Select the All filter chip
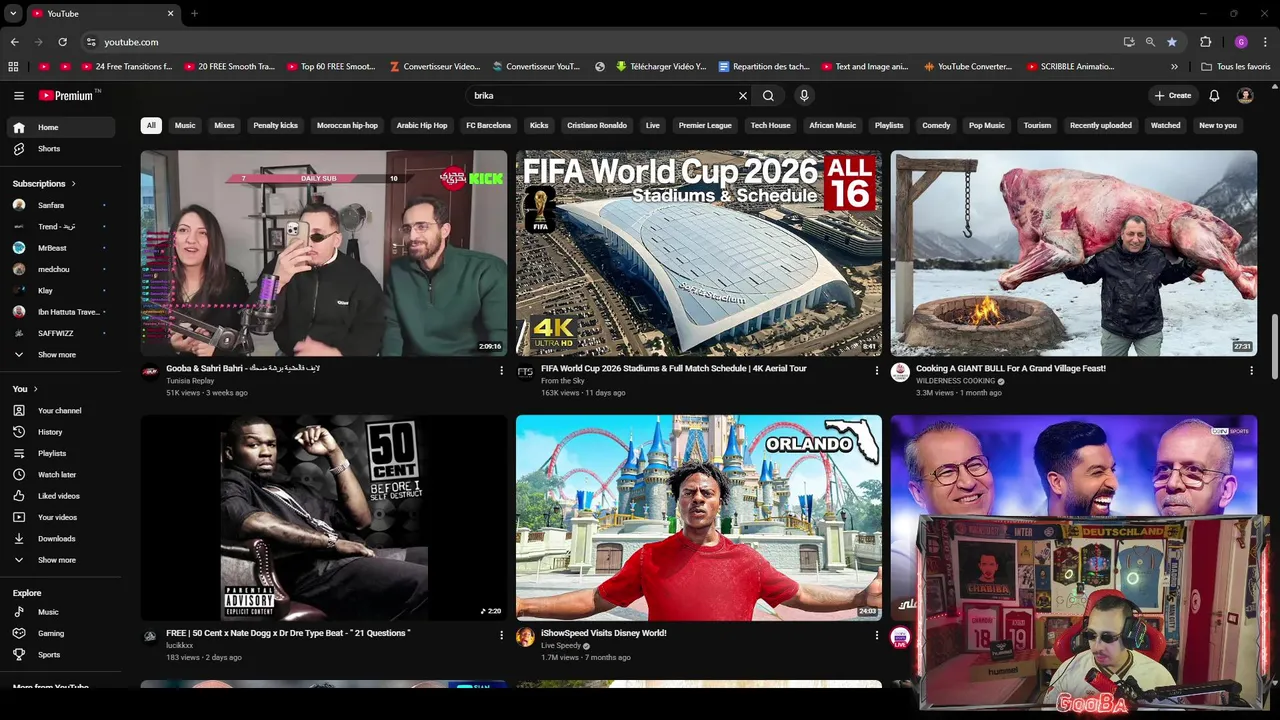Image resolution: width=1280 pixels, height=720 pixels. 151,125
